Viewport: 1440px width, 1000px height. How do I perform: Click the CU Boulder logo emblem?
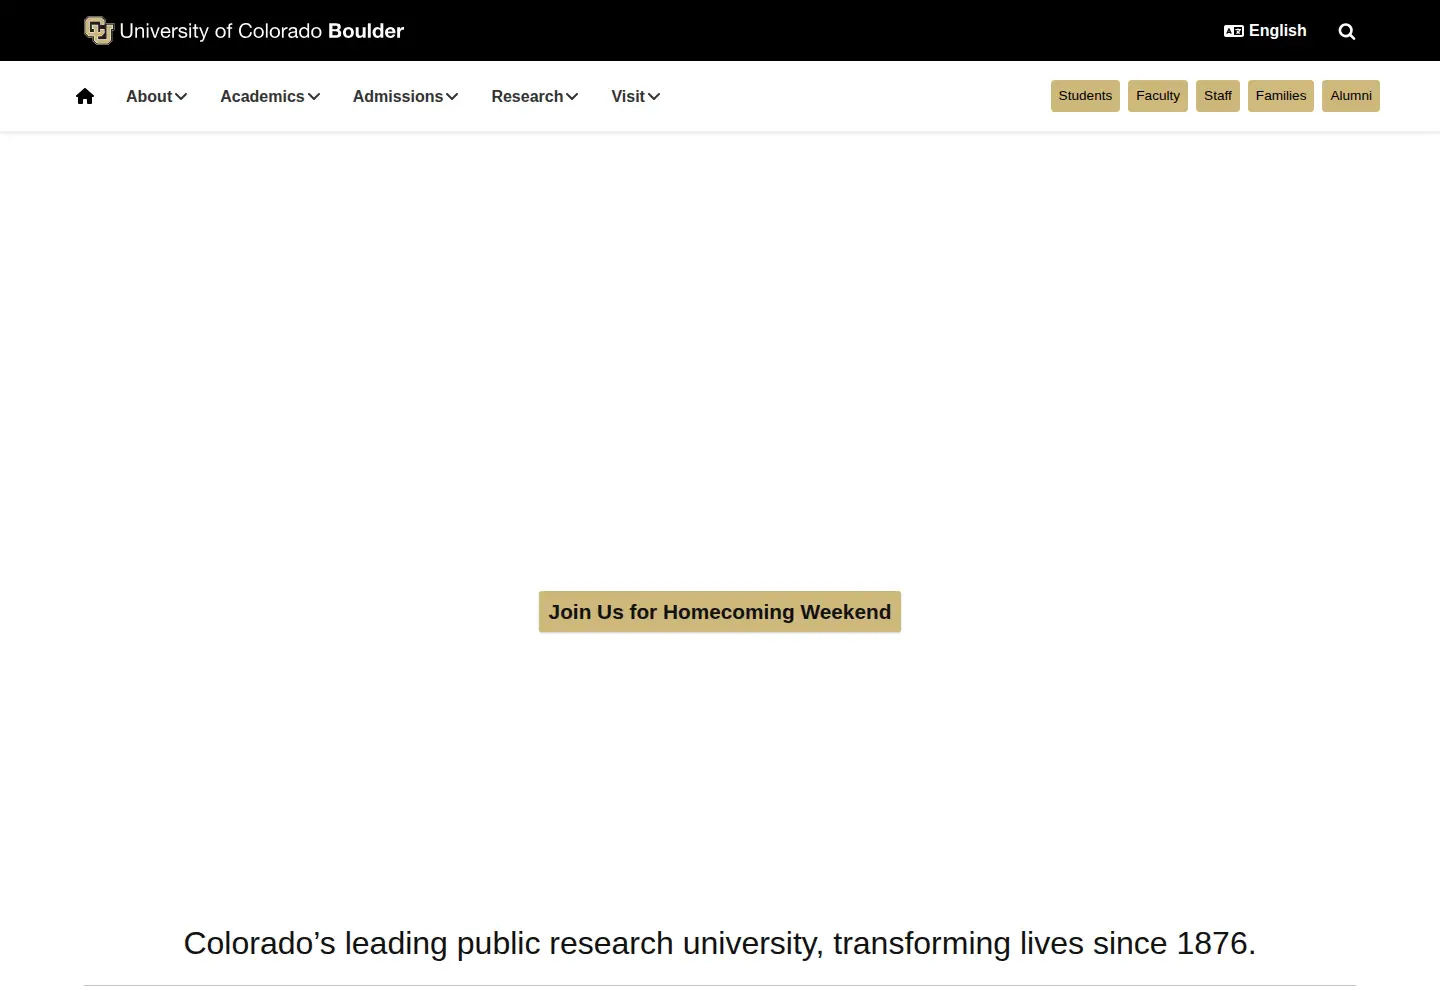99,31
